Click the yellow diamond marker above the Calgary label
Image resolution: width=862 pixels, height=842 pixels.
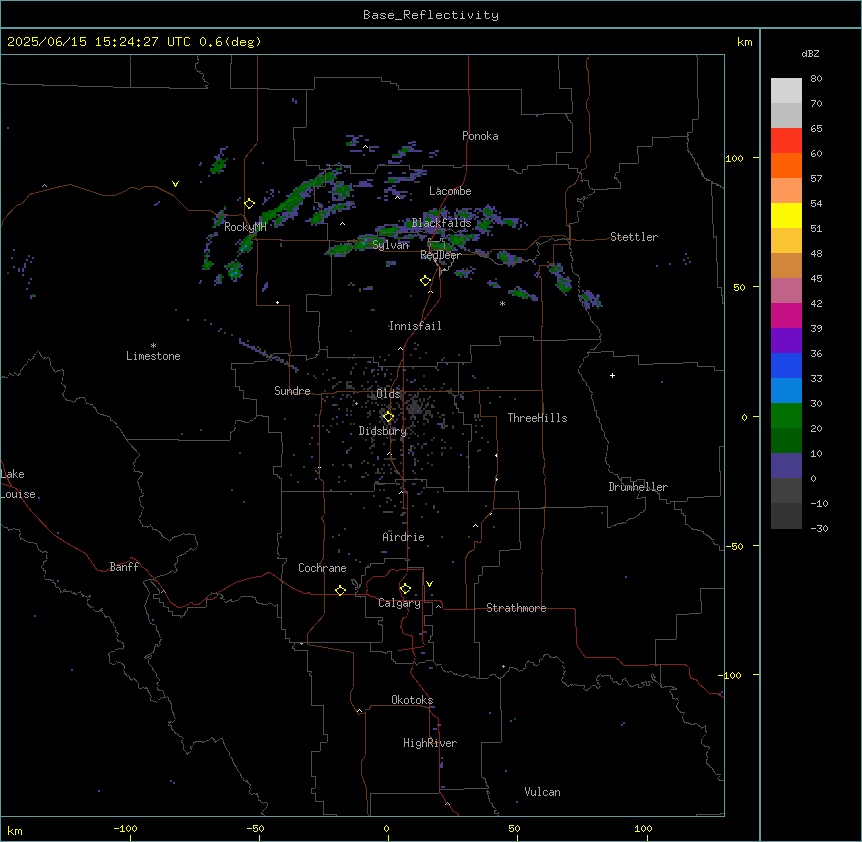[405, 589]
